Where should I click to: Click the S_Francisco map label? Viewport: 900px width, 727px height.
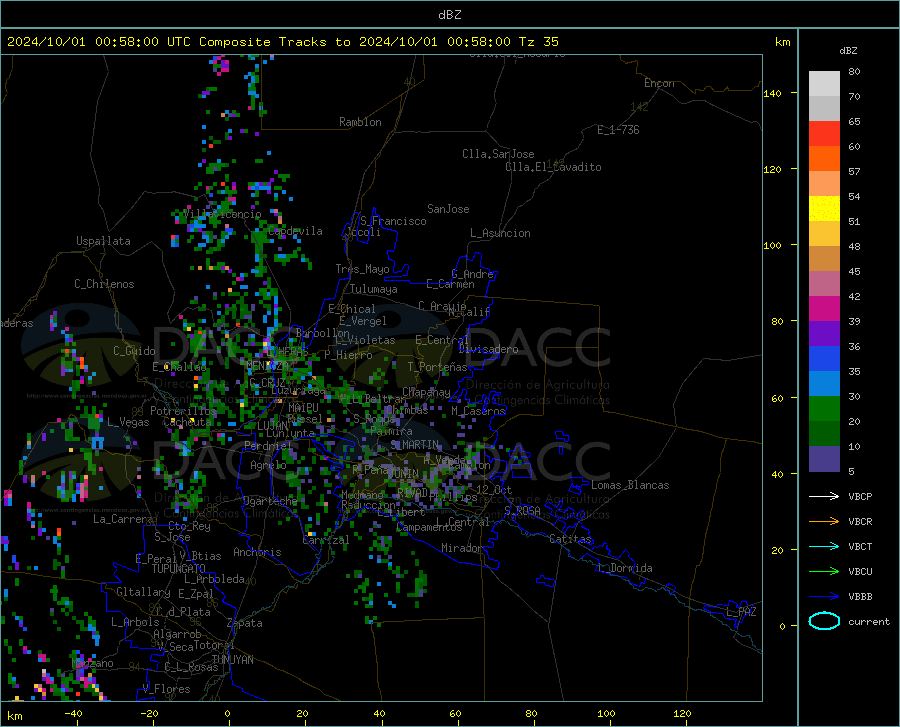pyautogui.click(x=393, y=221)
